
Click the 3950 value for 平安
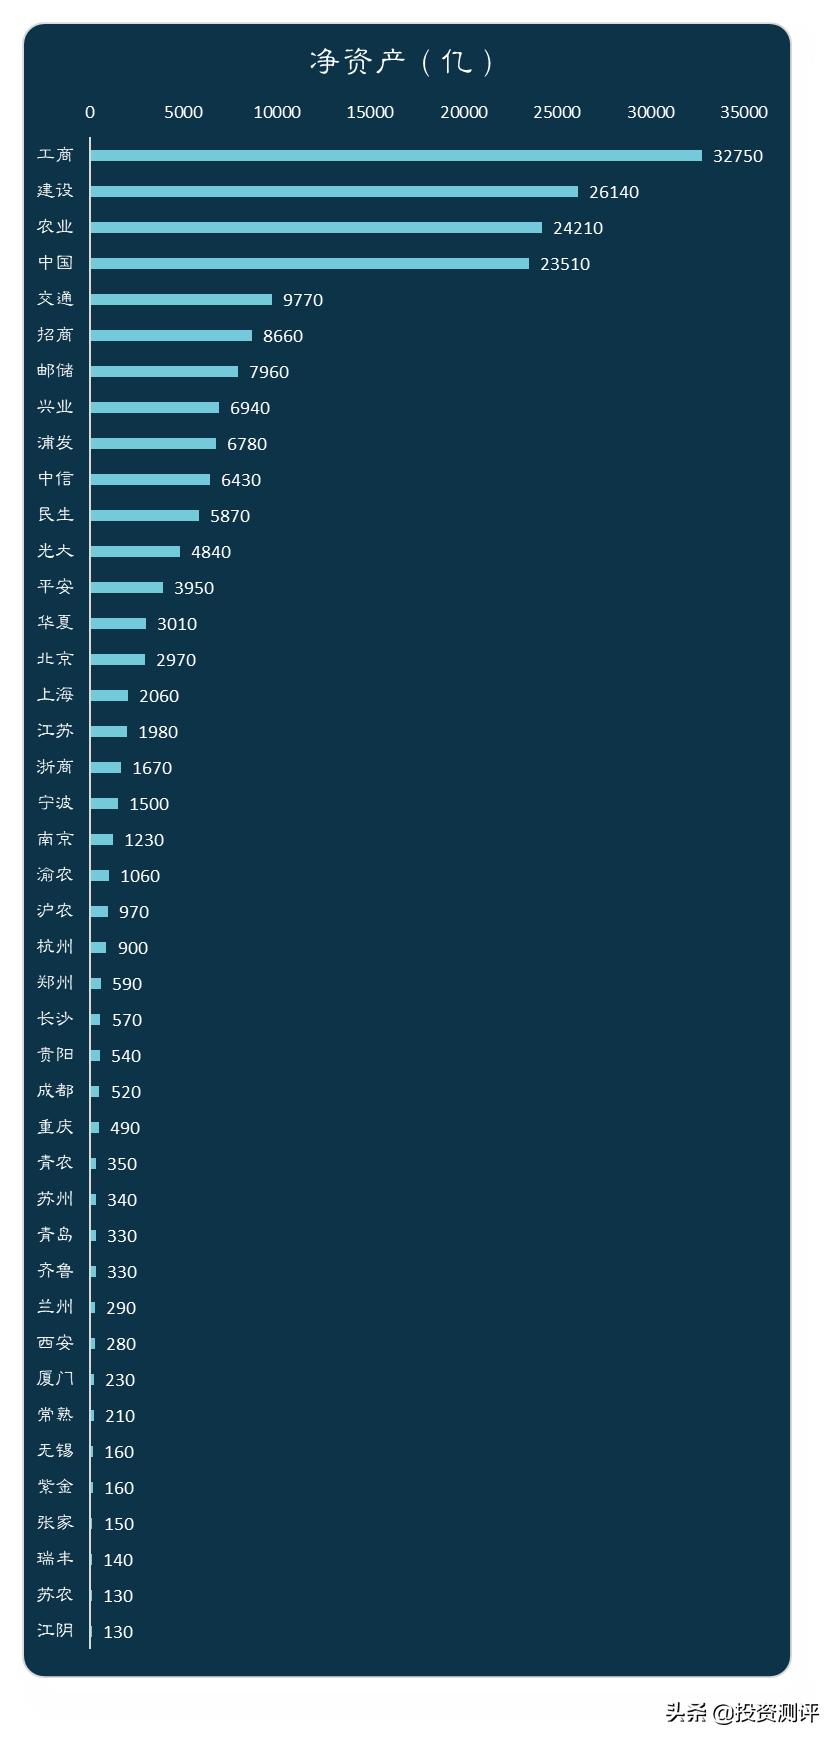[193, 588]
